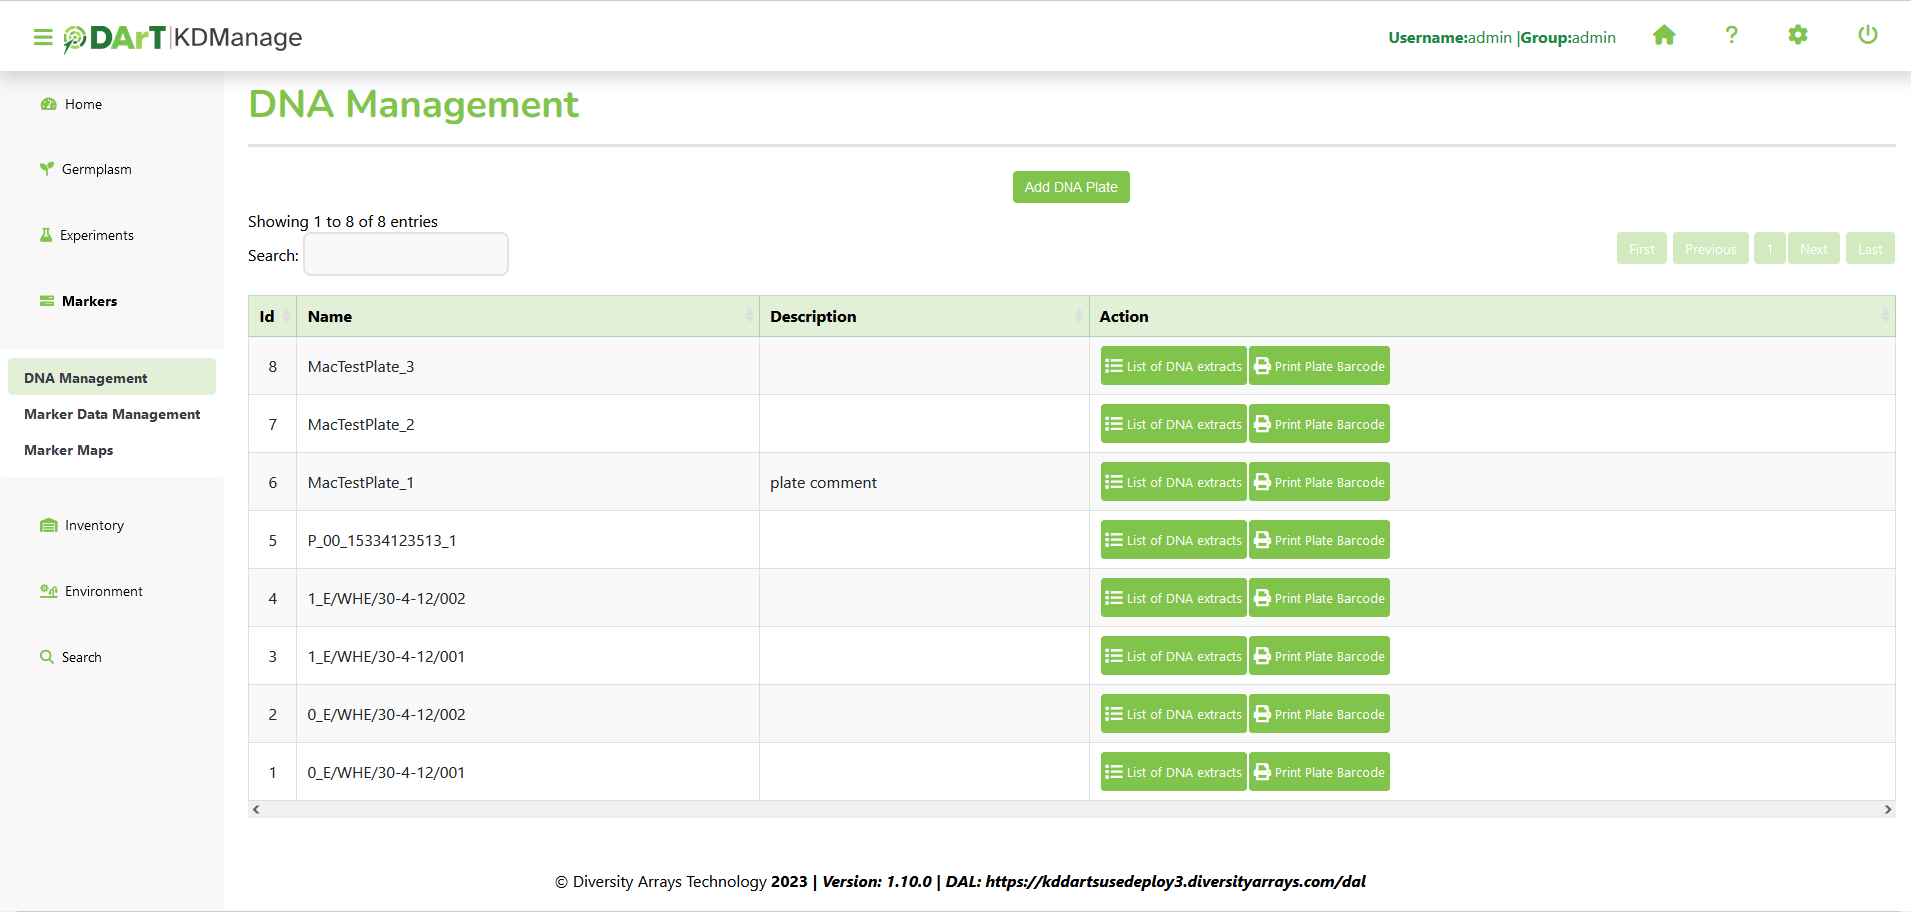1911x912 pixels.
Task: Sort table by Id column
Action: (x=272, y=316)
